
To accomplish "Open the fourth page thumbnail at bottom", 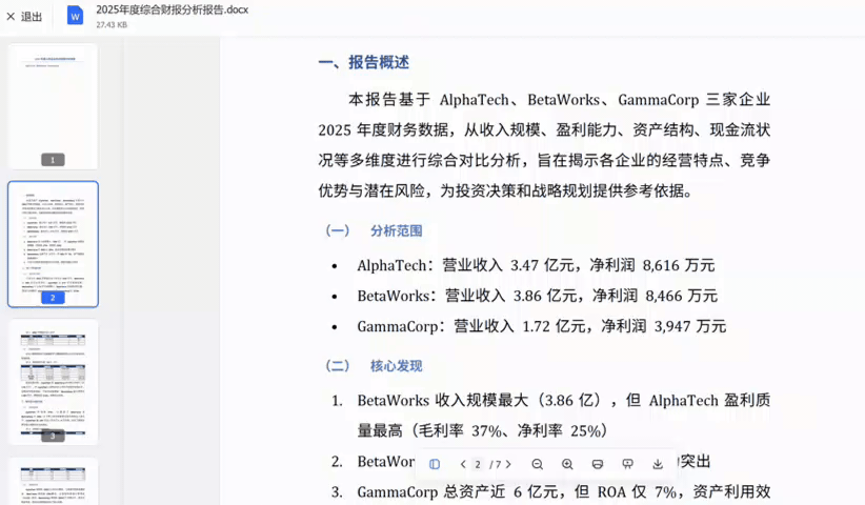I will (53, 481).
